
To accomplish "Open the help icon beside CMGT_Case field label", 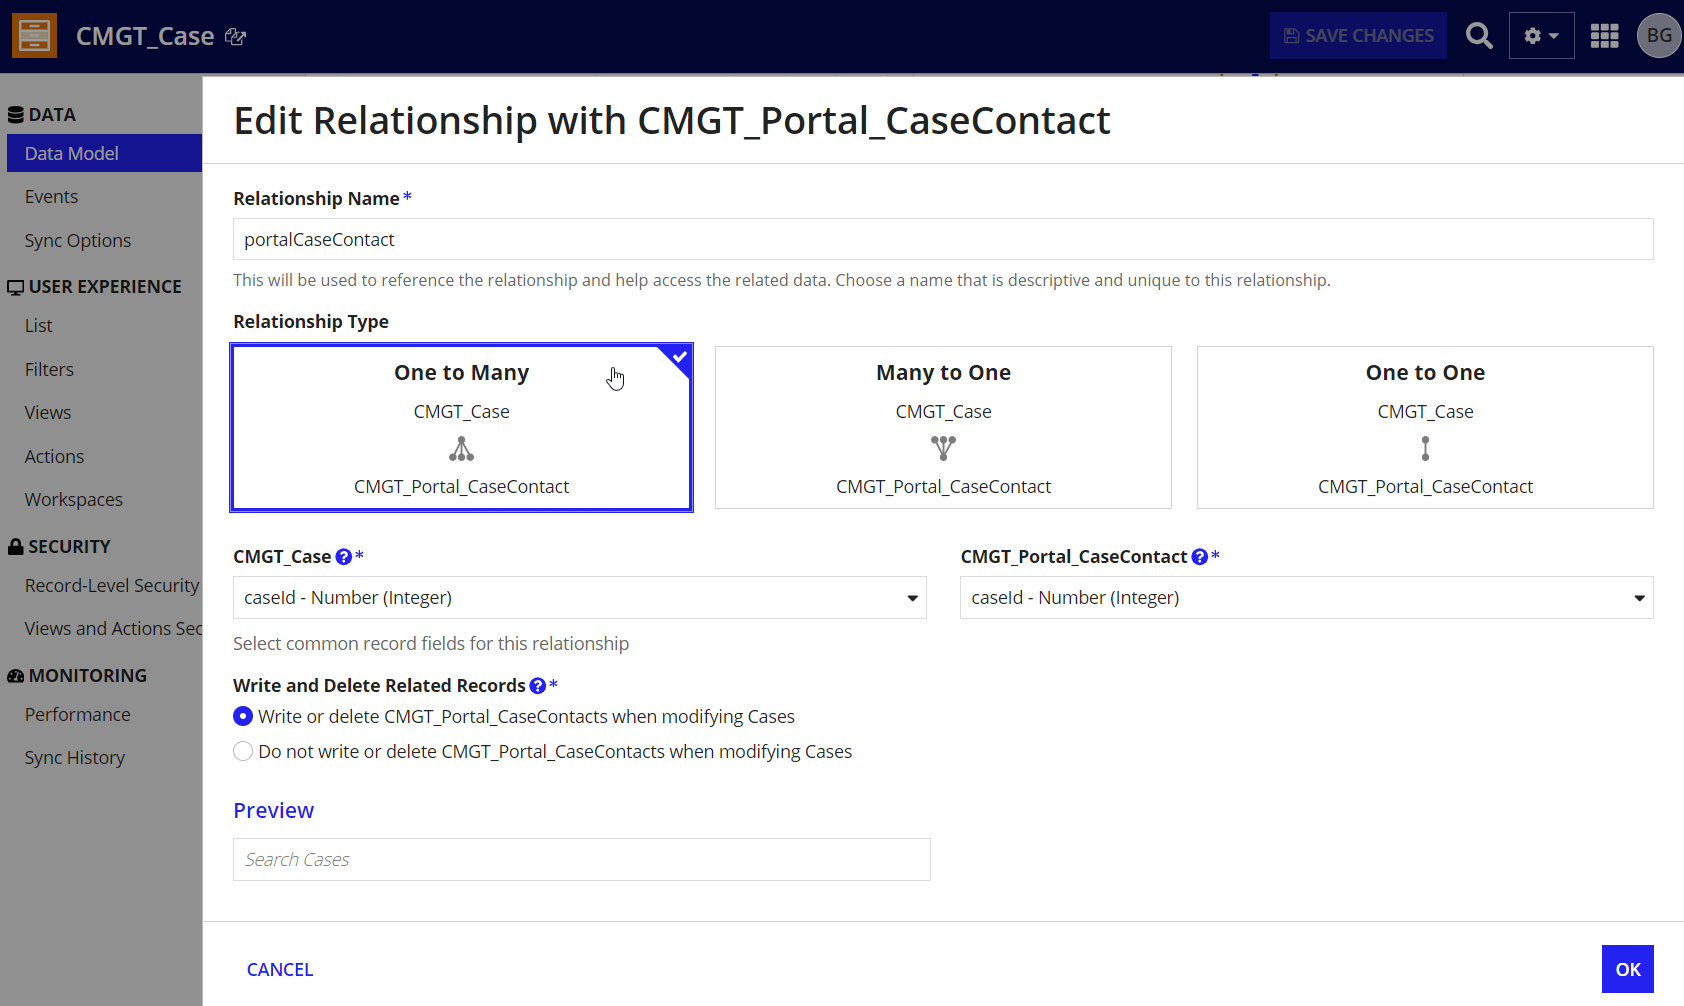I will (x=344, y=556).
